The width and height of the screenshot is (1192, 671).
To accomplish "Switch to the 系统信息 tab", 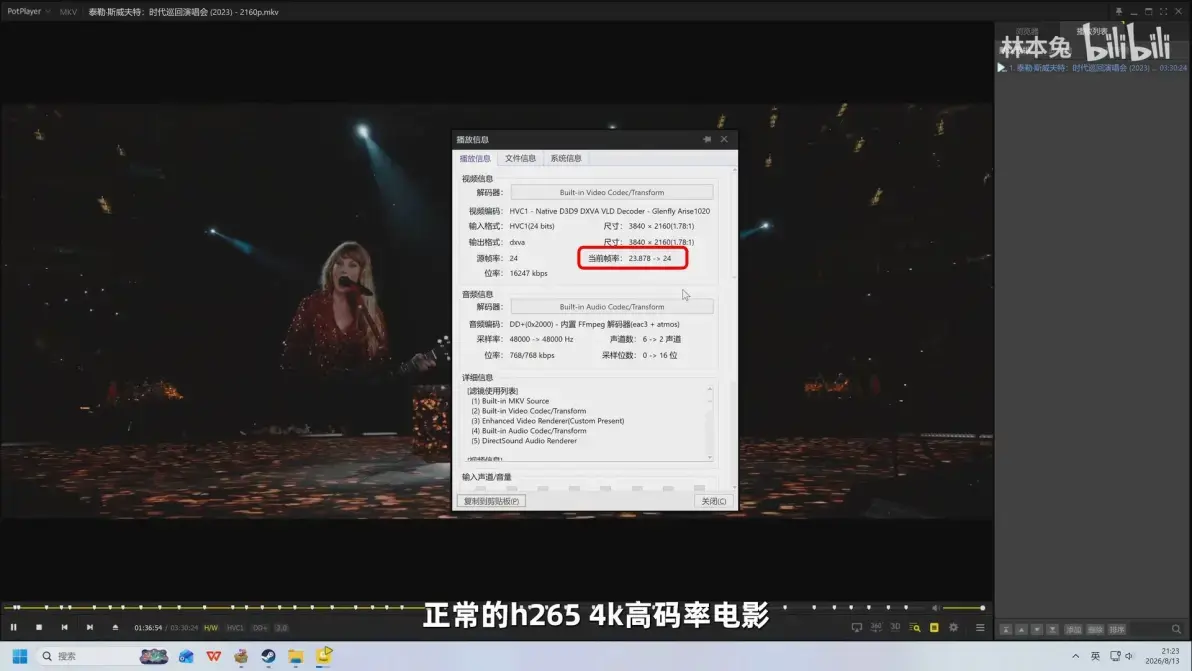I will pyautogui.click(x=566, y=158).
